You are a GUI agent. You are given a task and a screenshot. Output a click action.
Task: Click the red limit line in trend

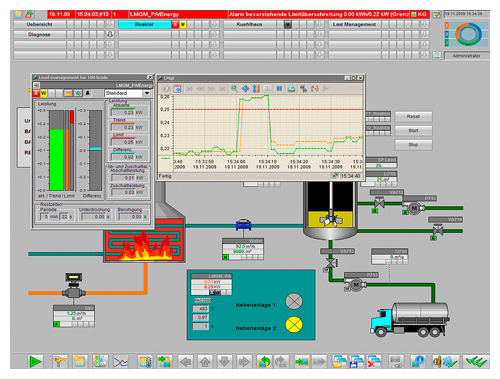pos(268,109)
